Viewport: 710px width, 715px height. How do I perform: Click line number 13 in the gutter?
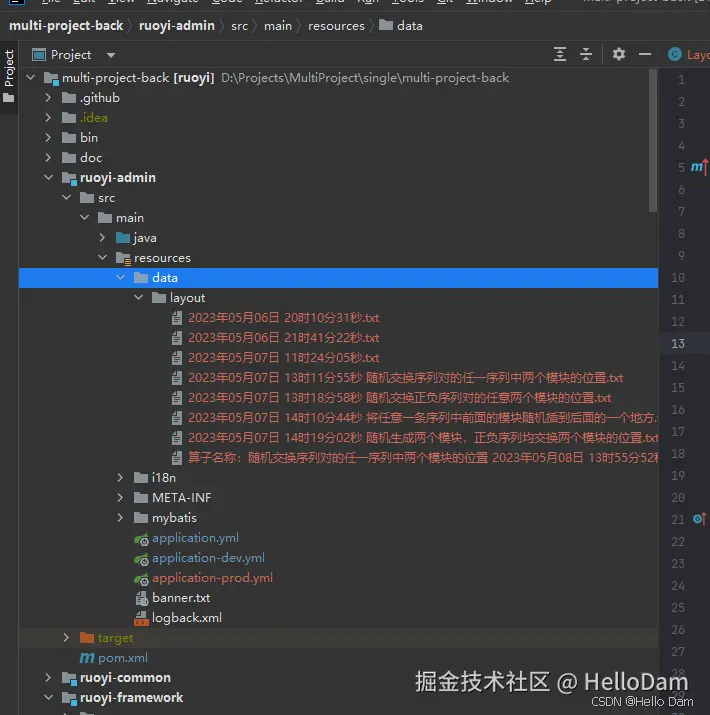677,343
